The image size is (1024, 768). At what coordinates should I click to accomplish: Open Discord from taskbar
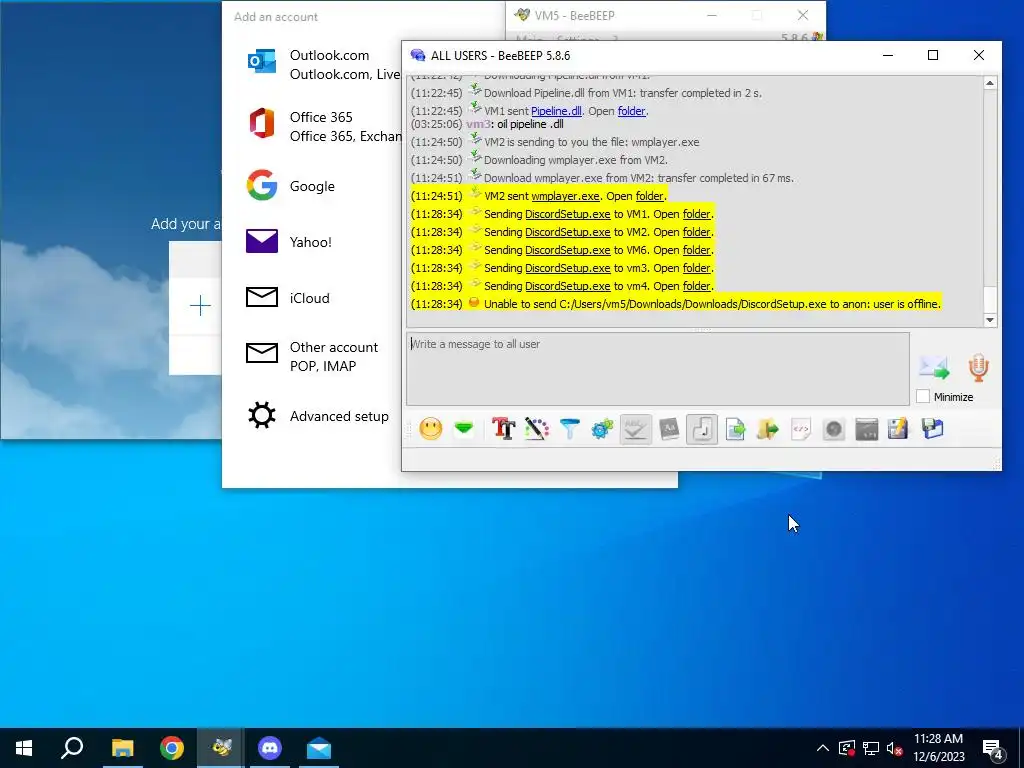point(270,748)
